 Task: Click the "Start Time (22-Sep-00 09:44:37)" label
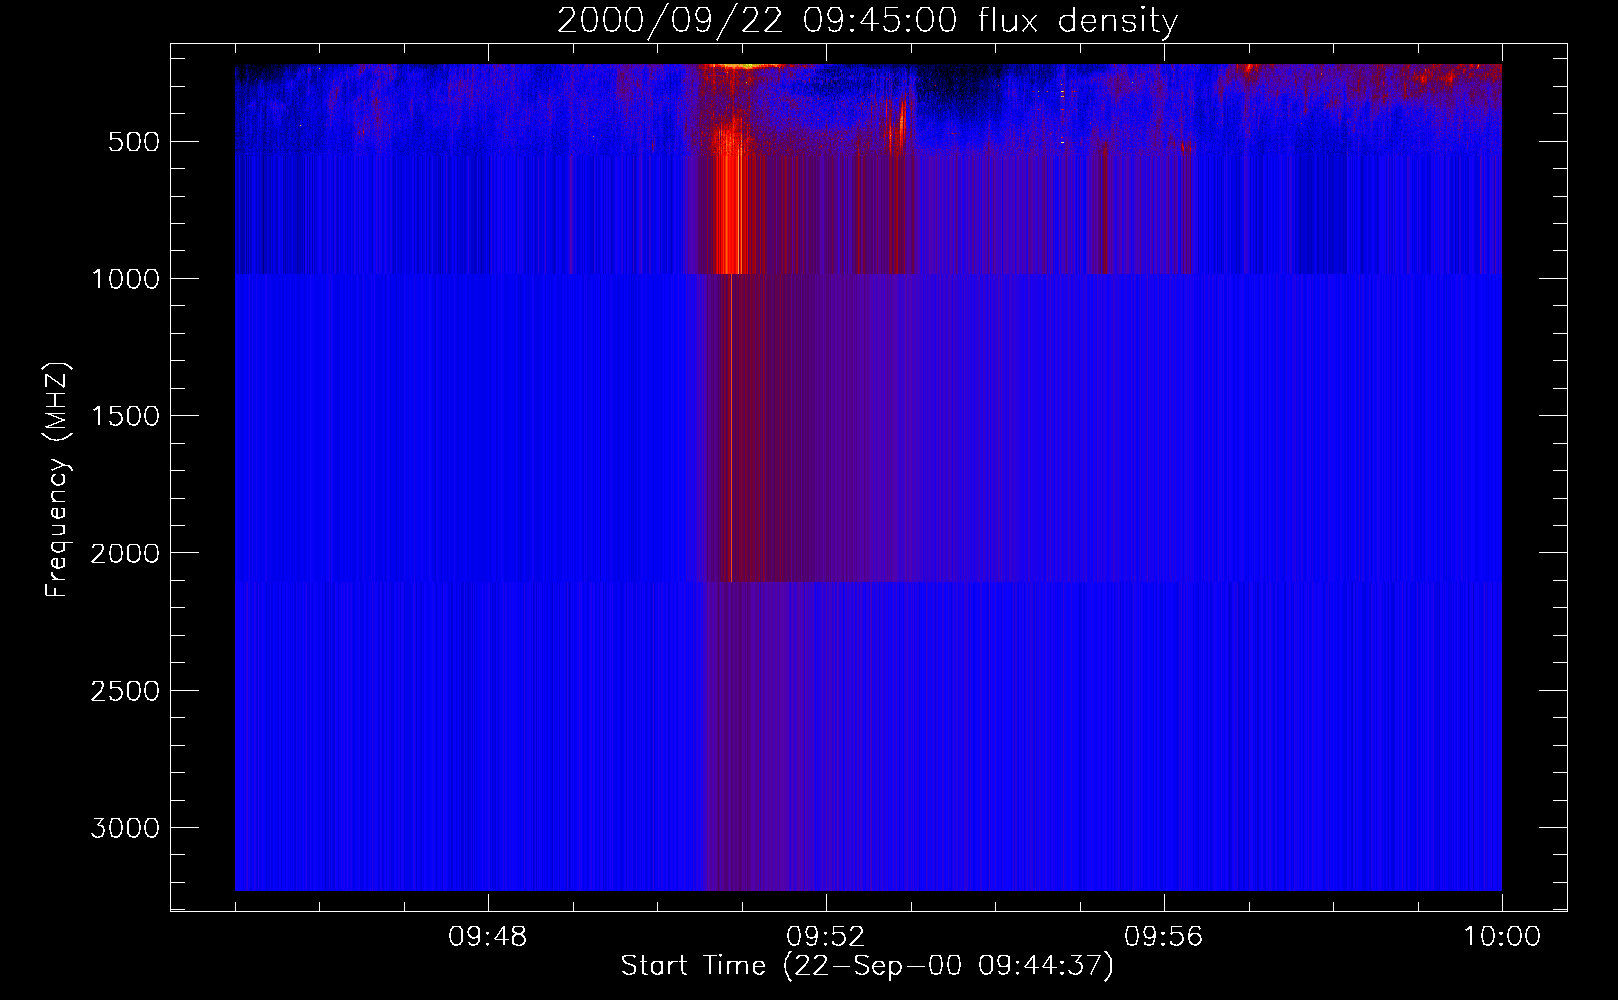[x=867, y=966]
